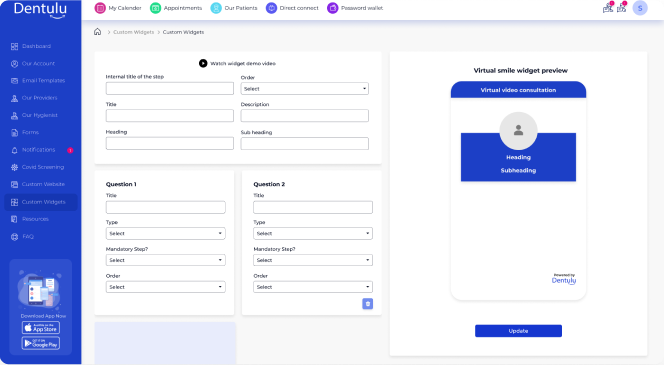Open the user avatar S profile
The height and width of the screenshot is (365, 664).
[640, 8]
